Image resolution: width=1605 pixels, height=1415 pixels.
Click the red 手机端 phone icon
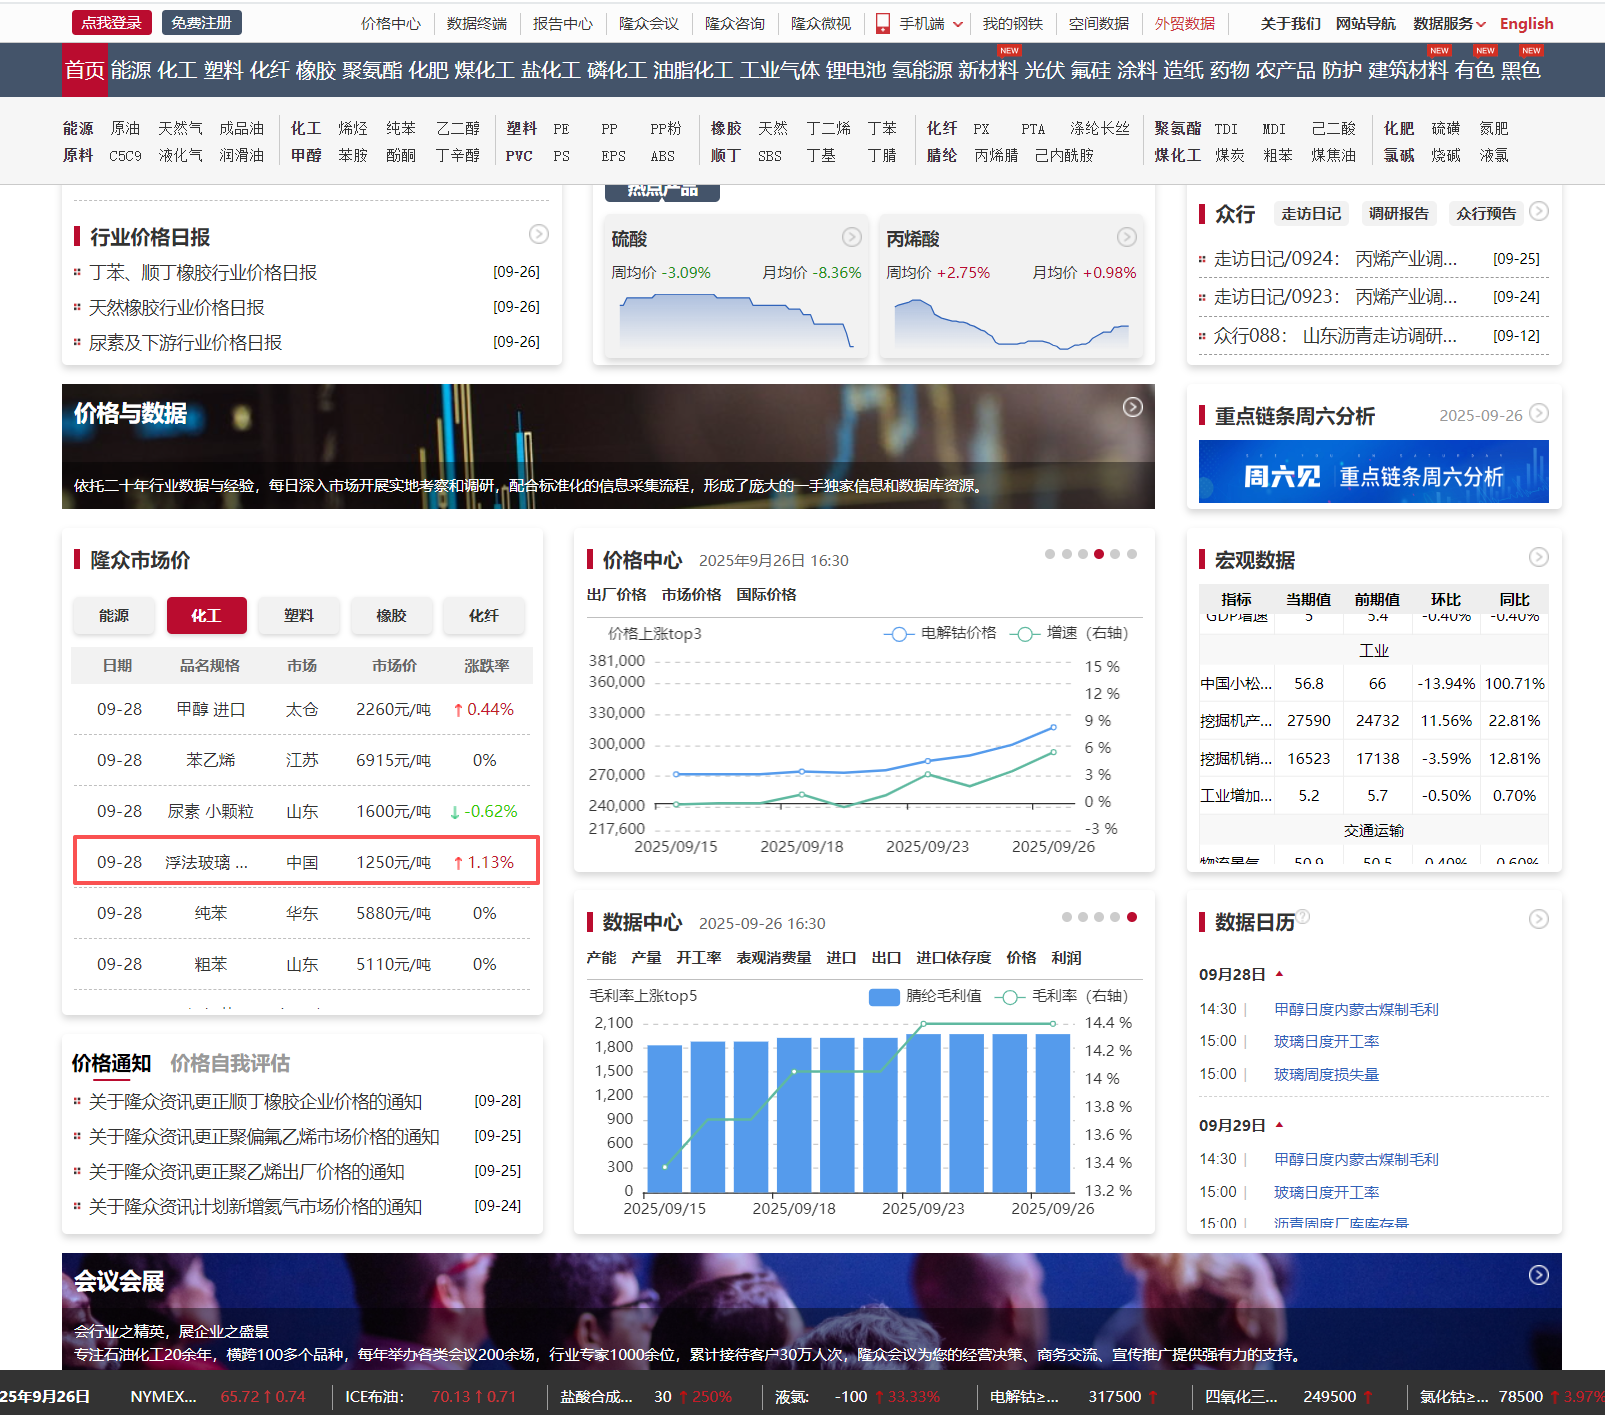[883, 24]
